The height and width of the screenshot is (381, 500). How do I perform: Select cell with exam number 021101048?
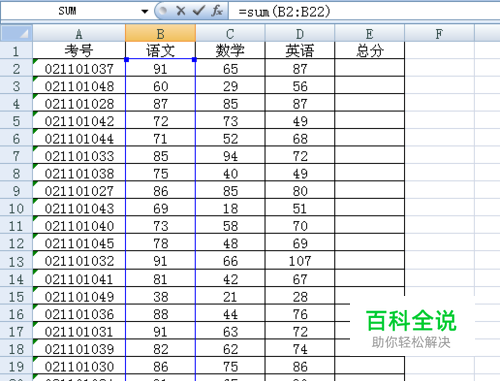(x=79, y=86)
